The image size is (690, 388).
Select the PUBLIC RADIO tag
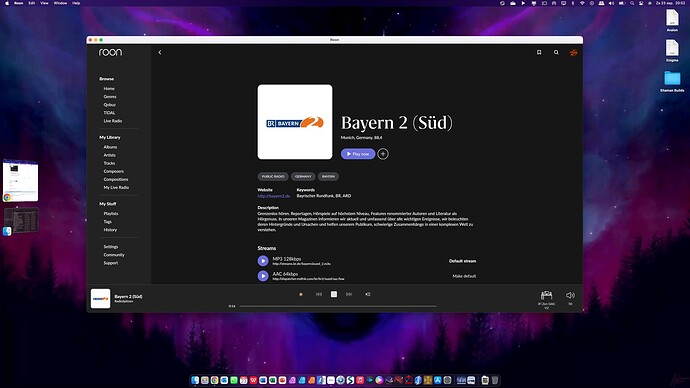pos(273,176)
